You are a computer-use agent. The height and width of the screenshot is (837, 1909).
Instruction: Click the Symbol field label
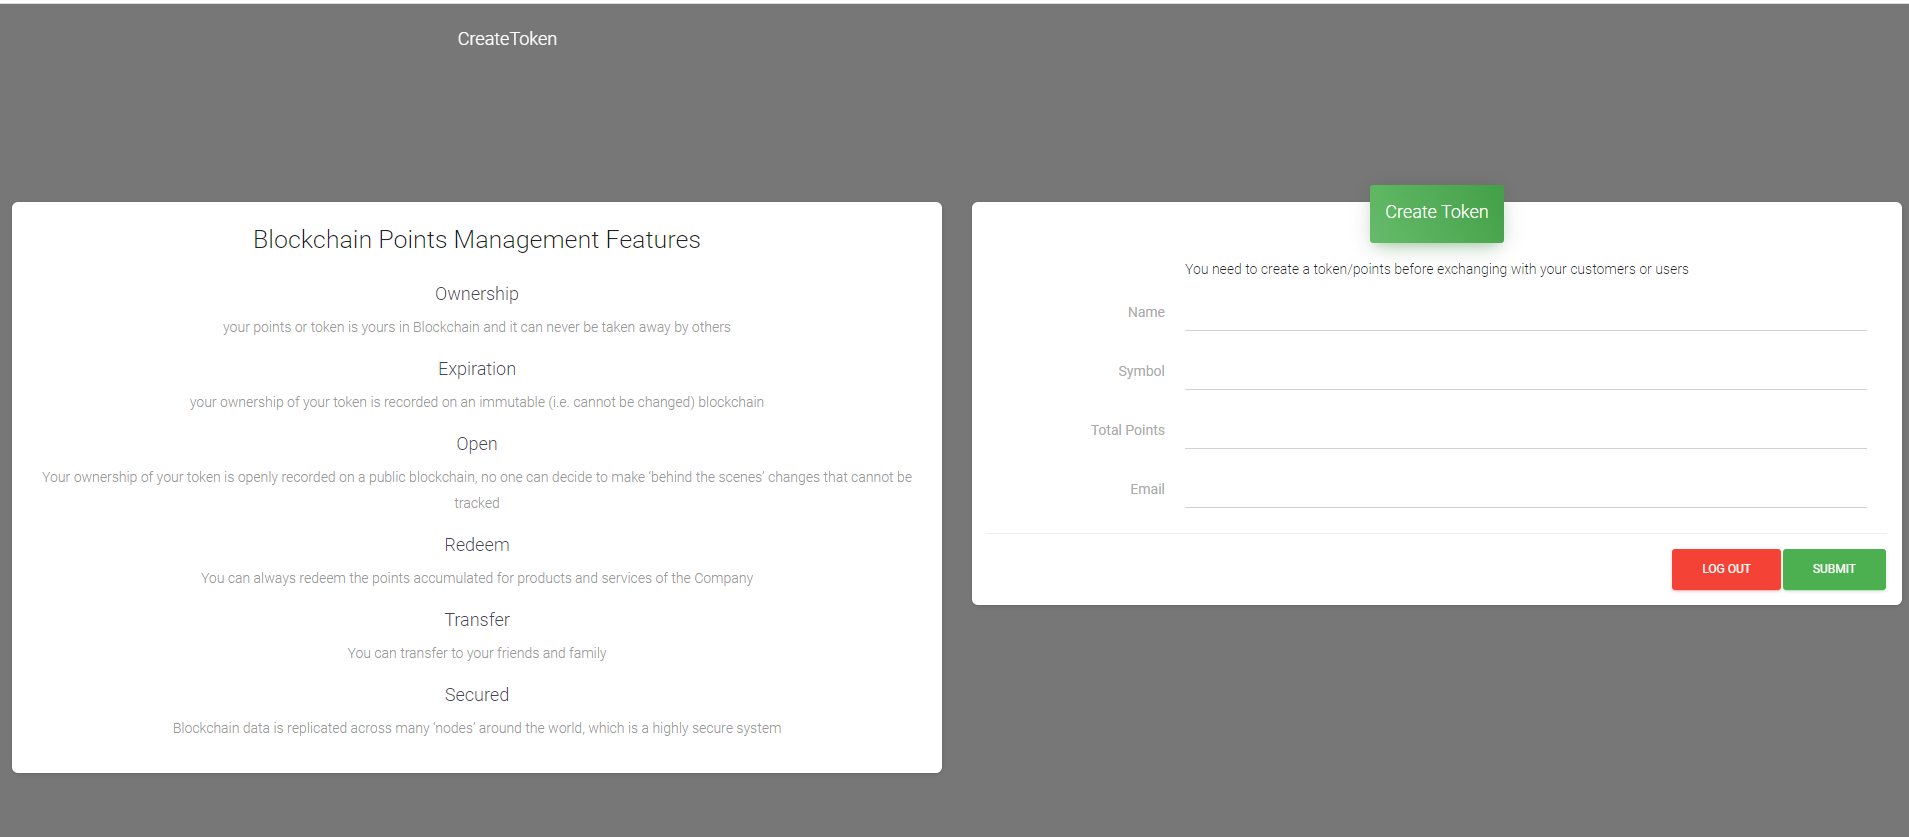pyautogui.click(x=1141, y=372)
